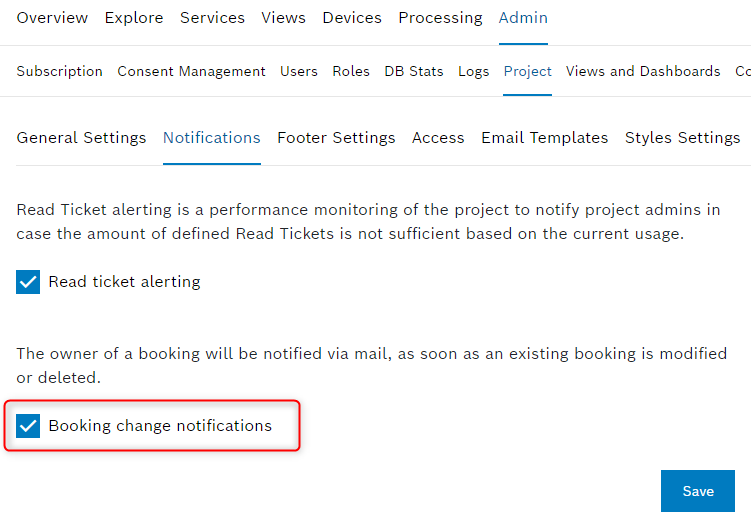Open the Footer Settings tab
The image size is (751, 522).
(x=336, y=138)
